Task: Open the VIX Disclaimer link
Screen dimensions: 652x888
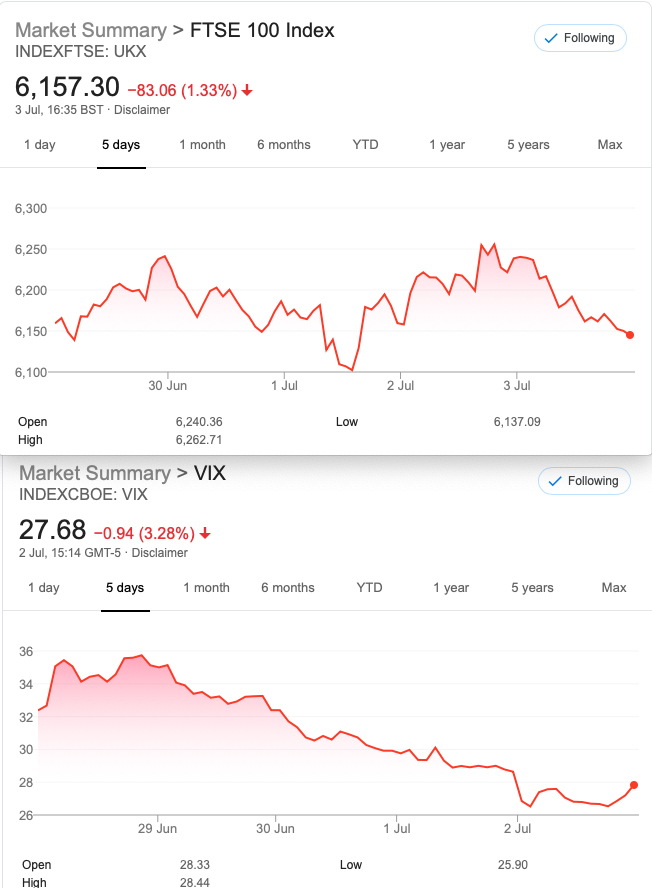Action: pyautogui.click(x=159, y=553)
